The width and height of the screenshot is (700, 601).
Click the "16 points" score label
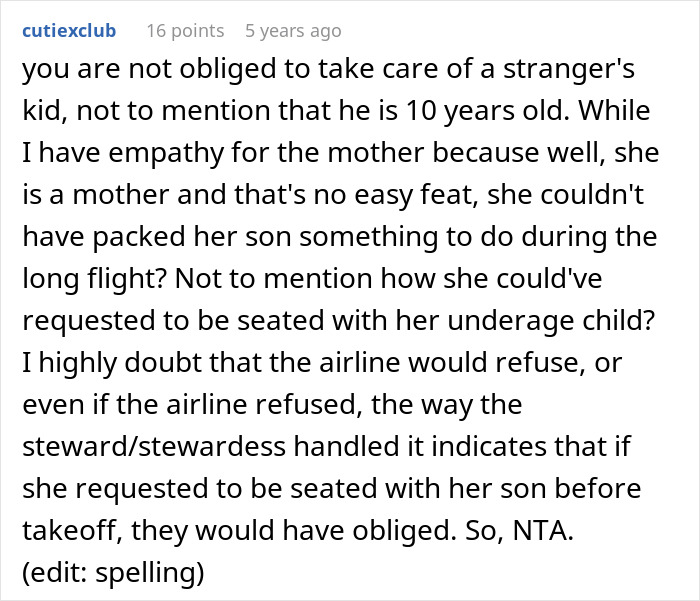[185, 31]
